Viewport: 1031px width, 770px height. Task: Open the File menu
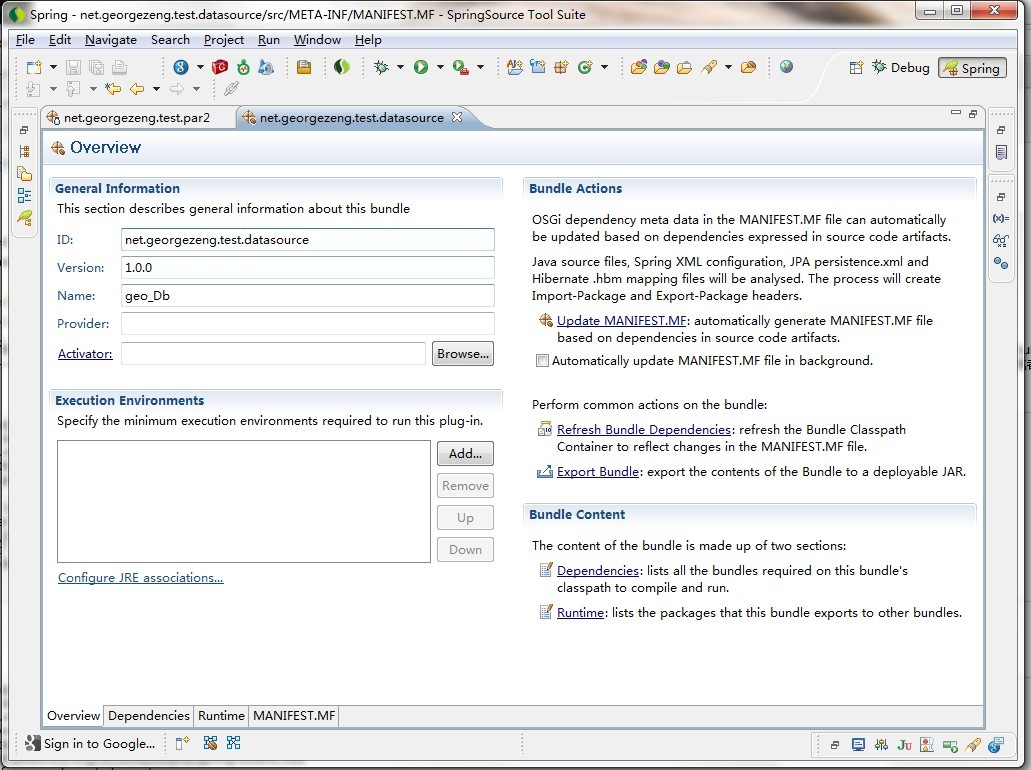coord(25,40)
